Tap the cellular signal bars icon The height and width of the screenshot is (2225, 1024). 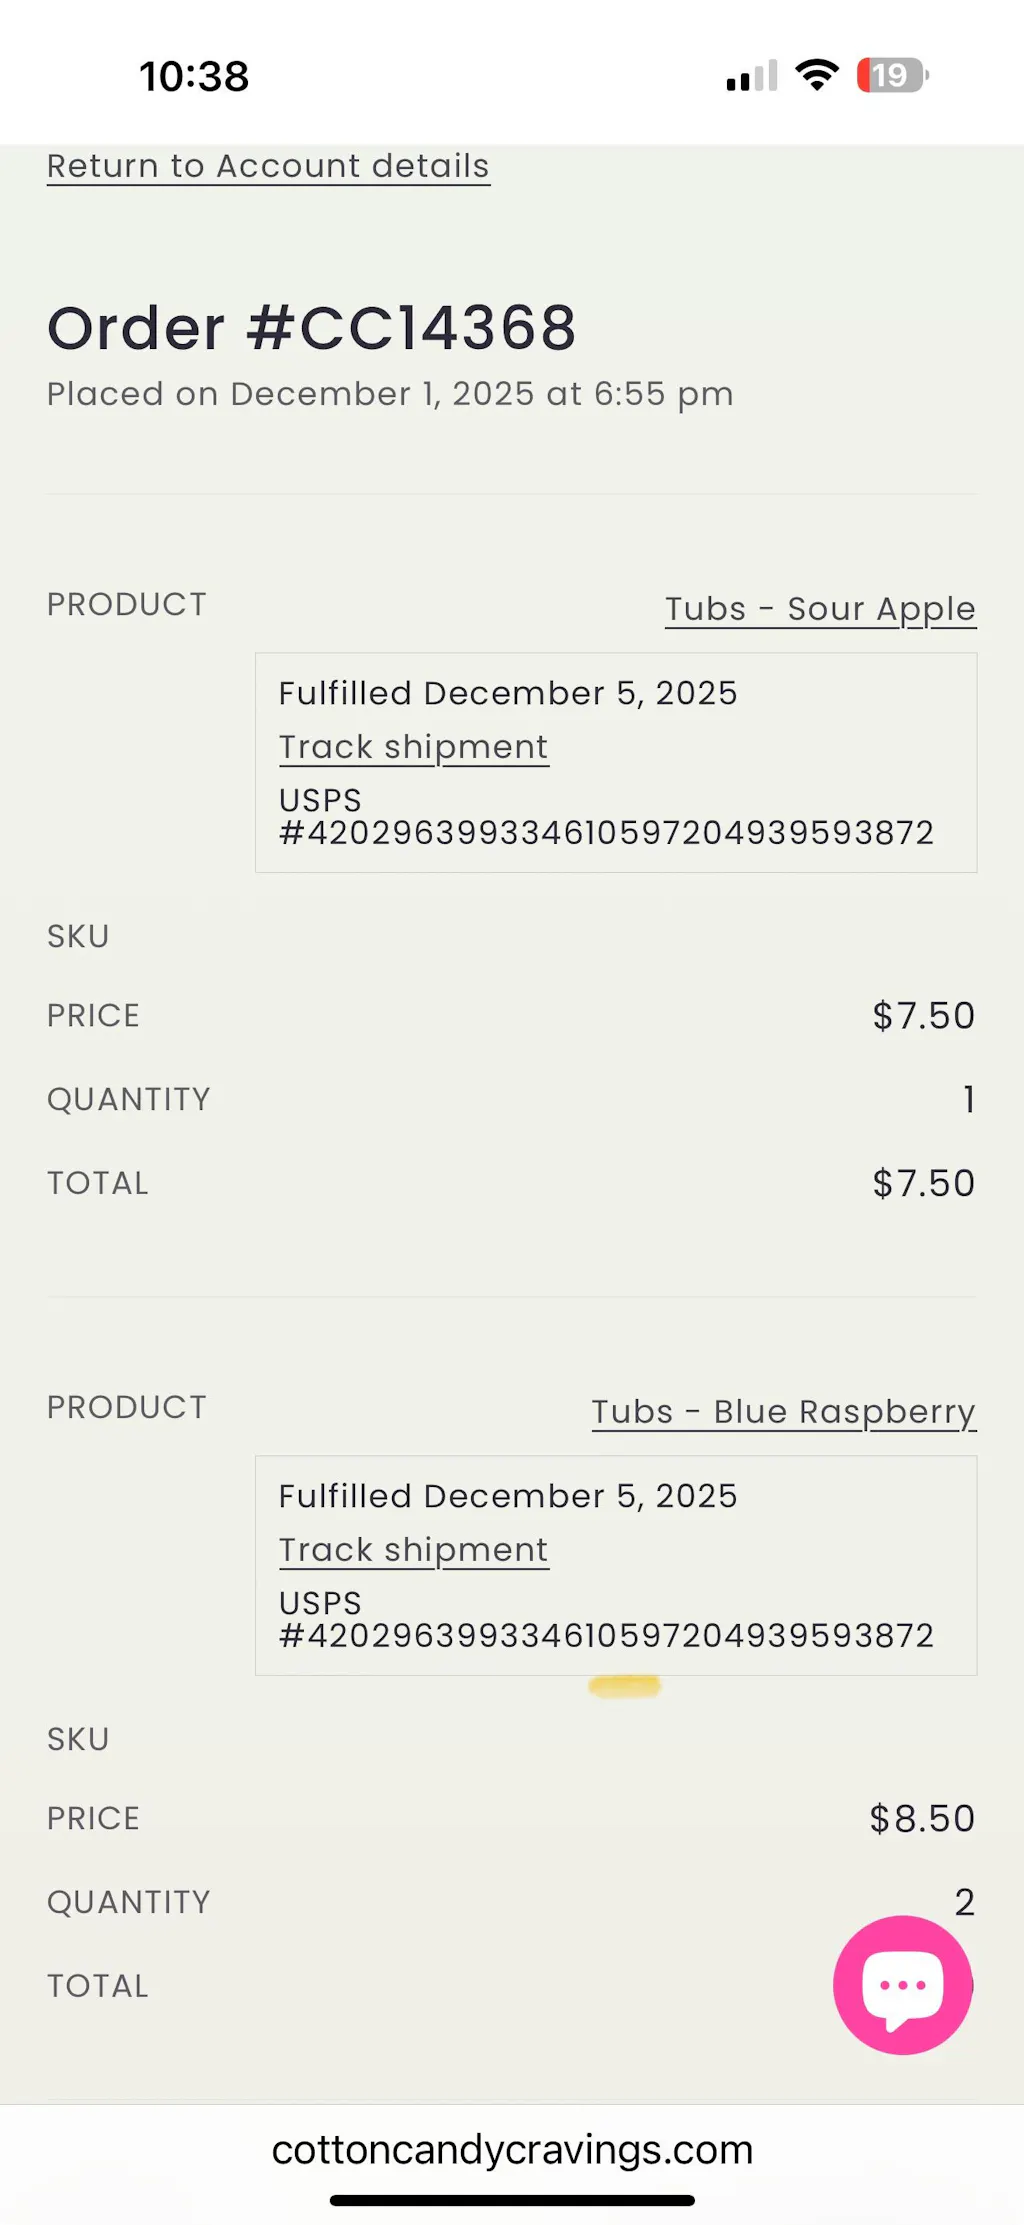pos(752,76)
